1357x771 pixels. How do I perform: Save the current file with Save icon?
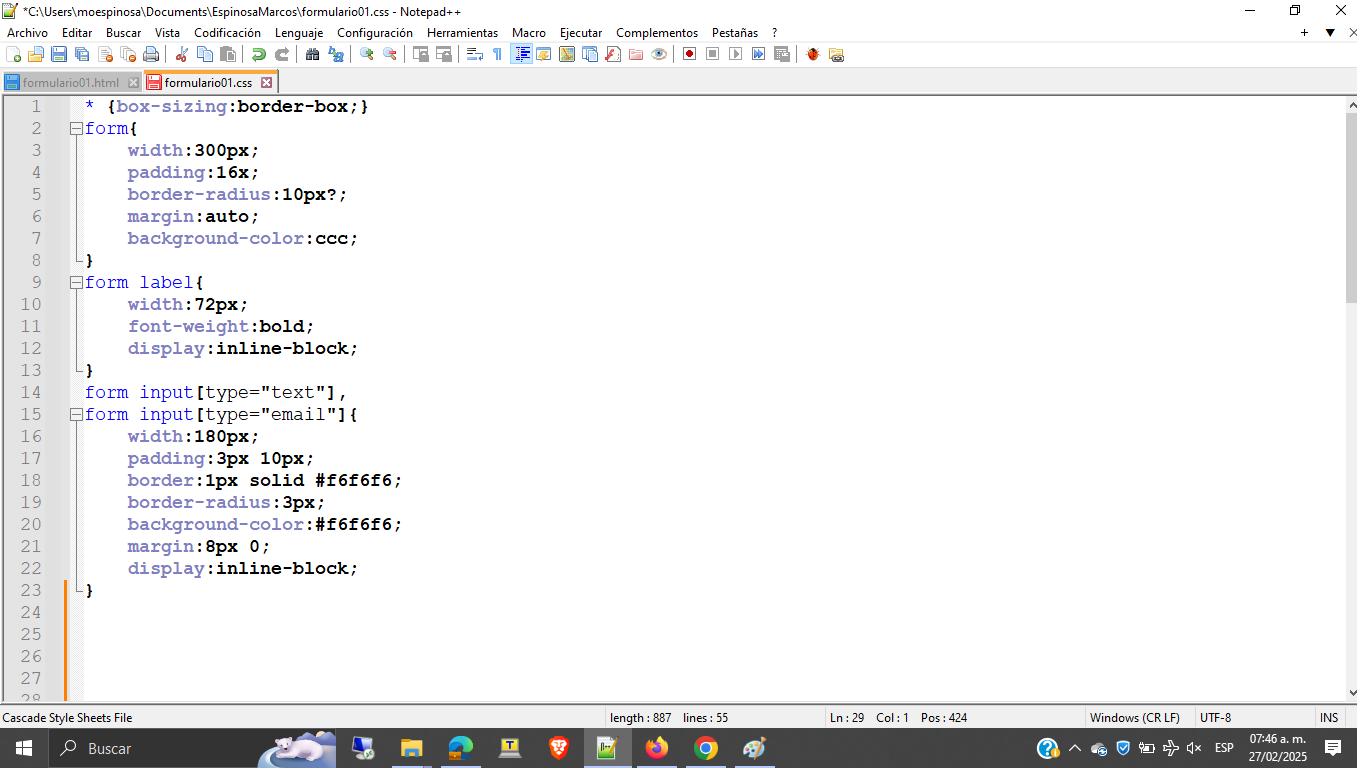(59, 54)
